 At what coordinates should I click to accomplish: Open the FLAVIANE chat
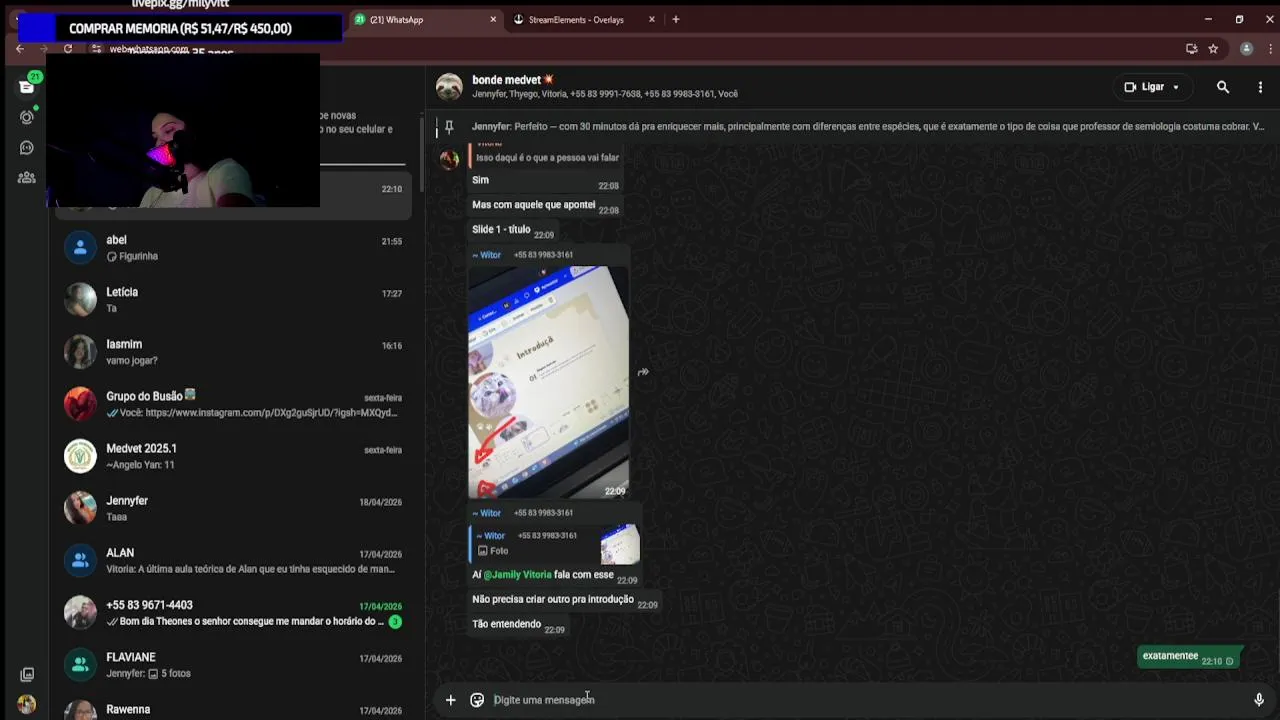(x=232, y=664)
